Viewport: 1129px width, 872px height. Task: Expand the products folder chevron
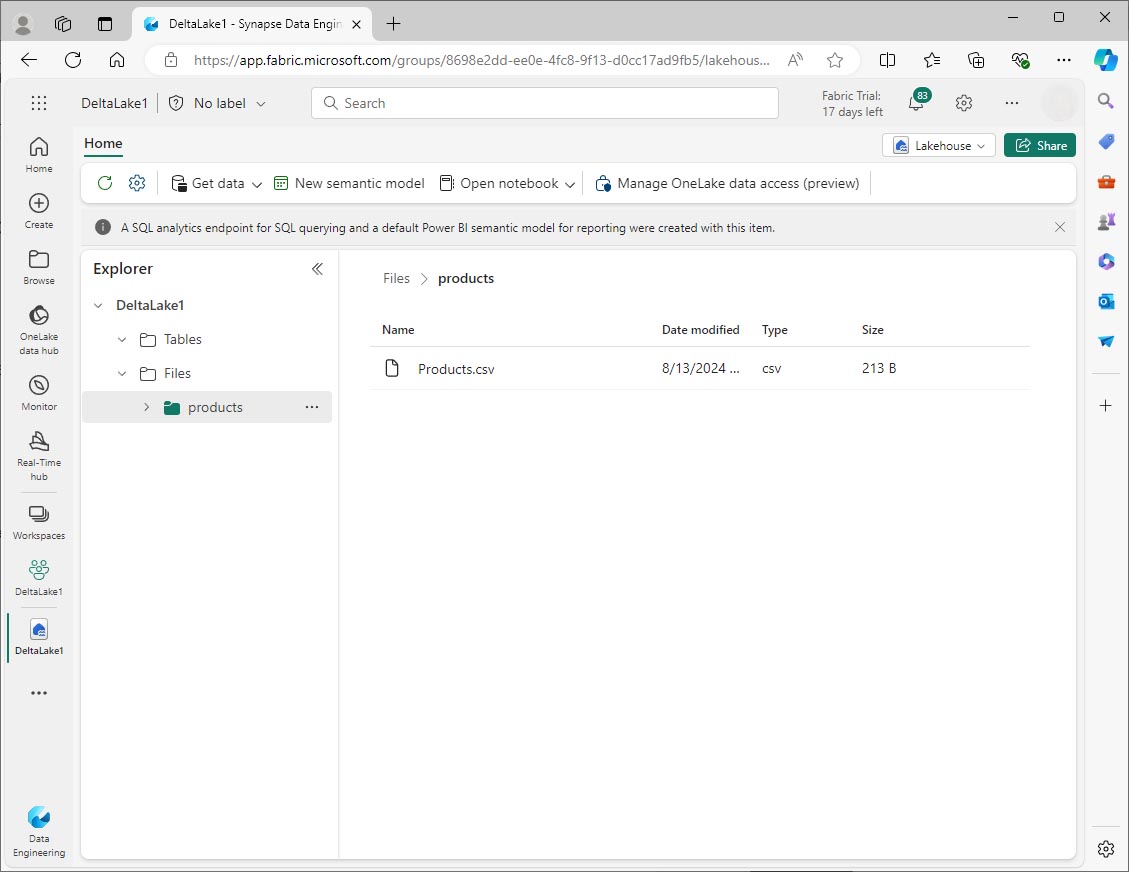pos(147,407)
